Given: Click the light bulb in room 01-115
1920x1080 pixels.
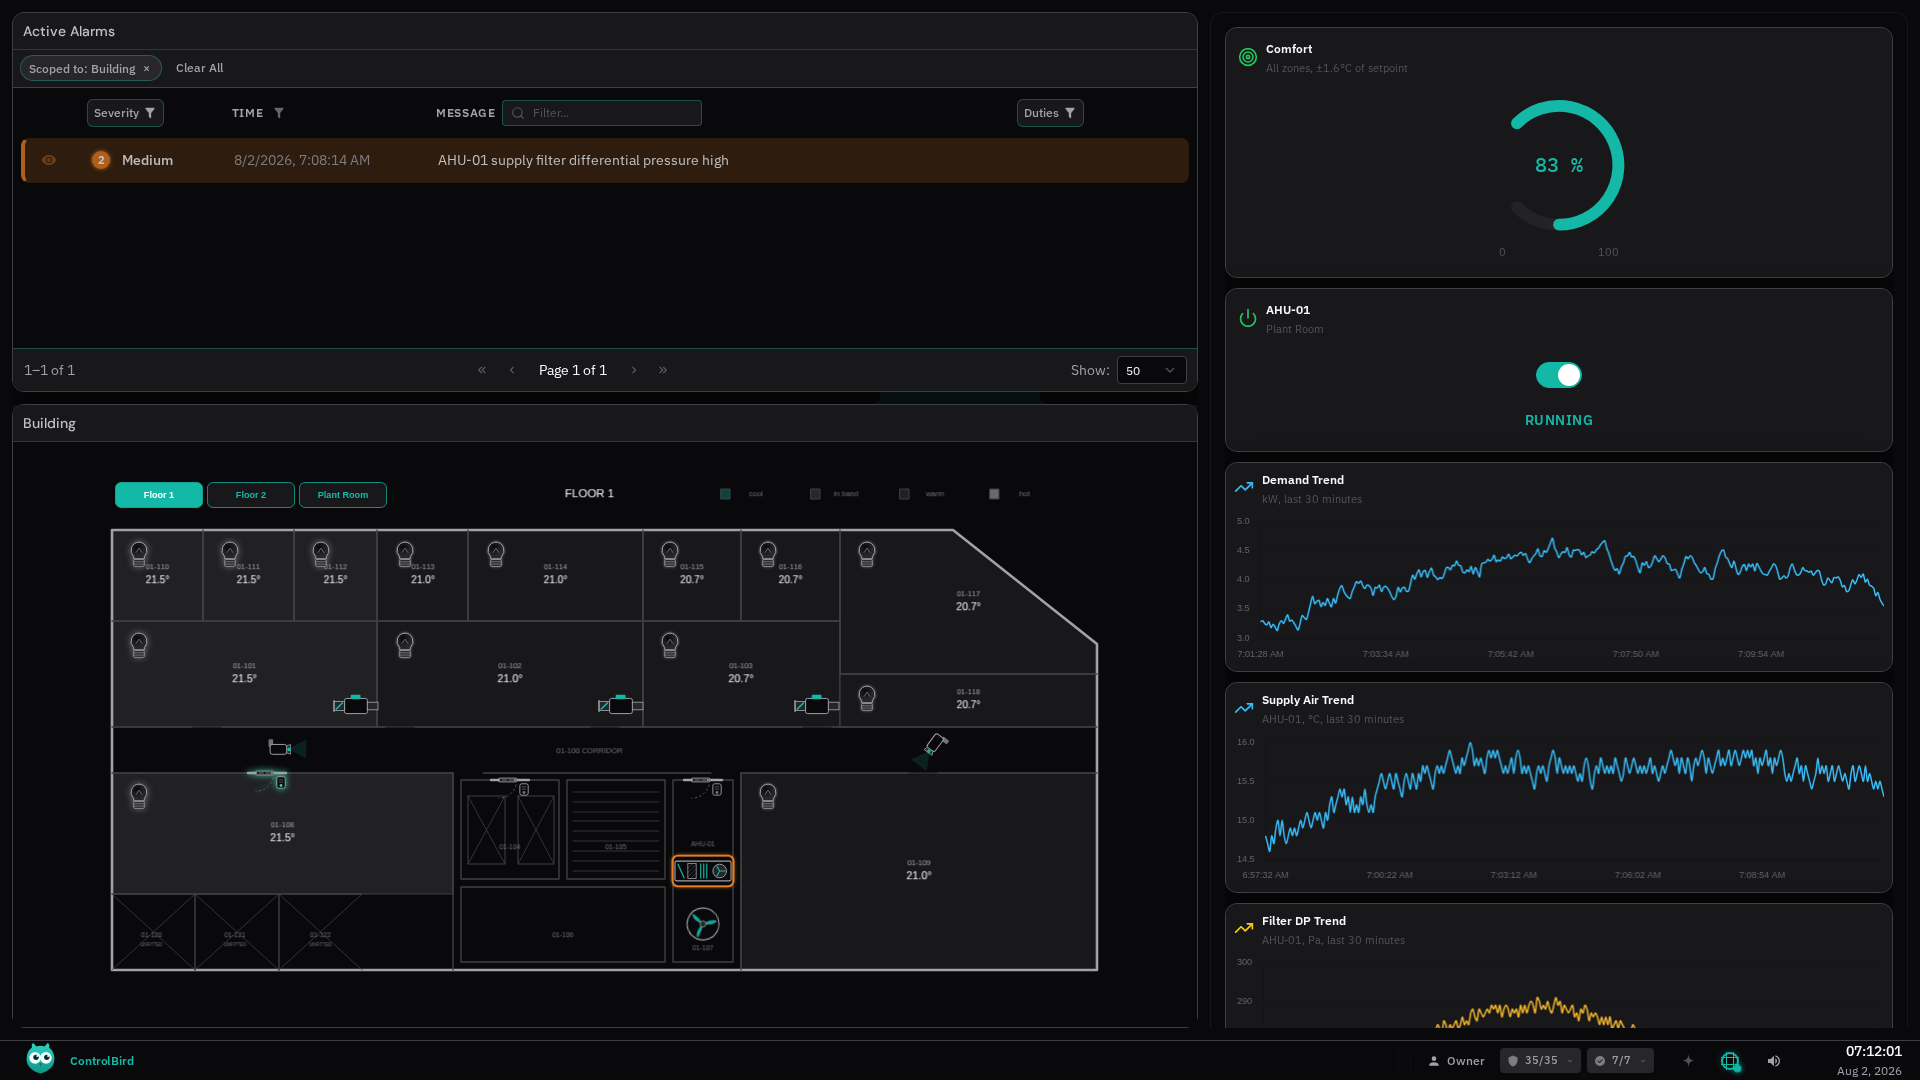Looking at the screenshot, I should 670,554.
